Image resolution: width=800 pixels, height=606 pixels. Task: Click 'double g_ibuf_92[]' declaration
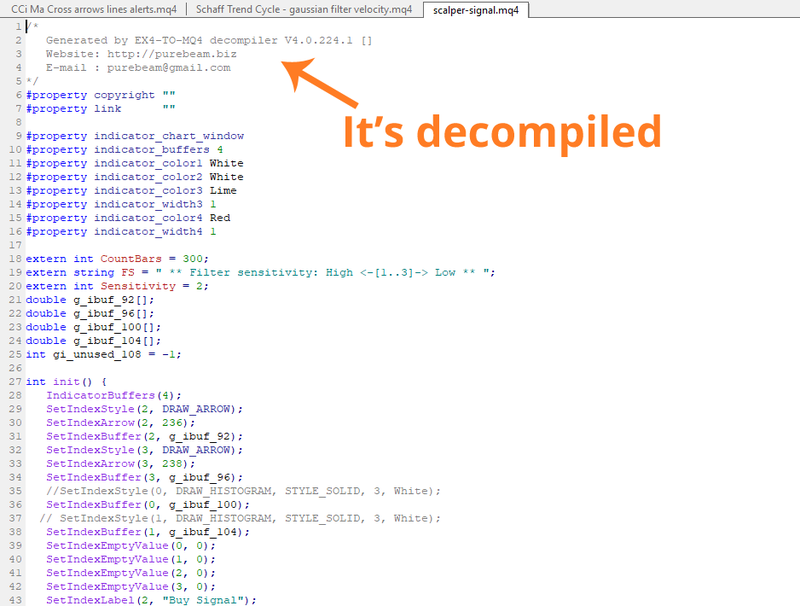(x=90, y=300)
